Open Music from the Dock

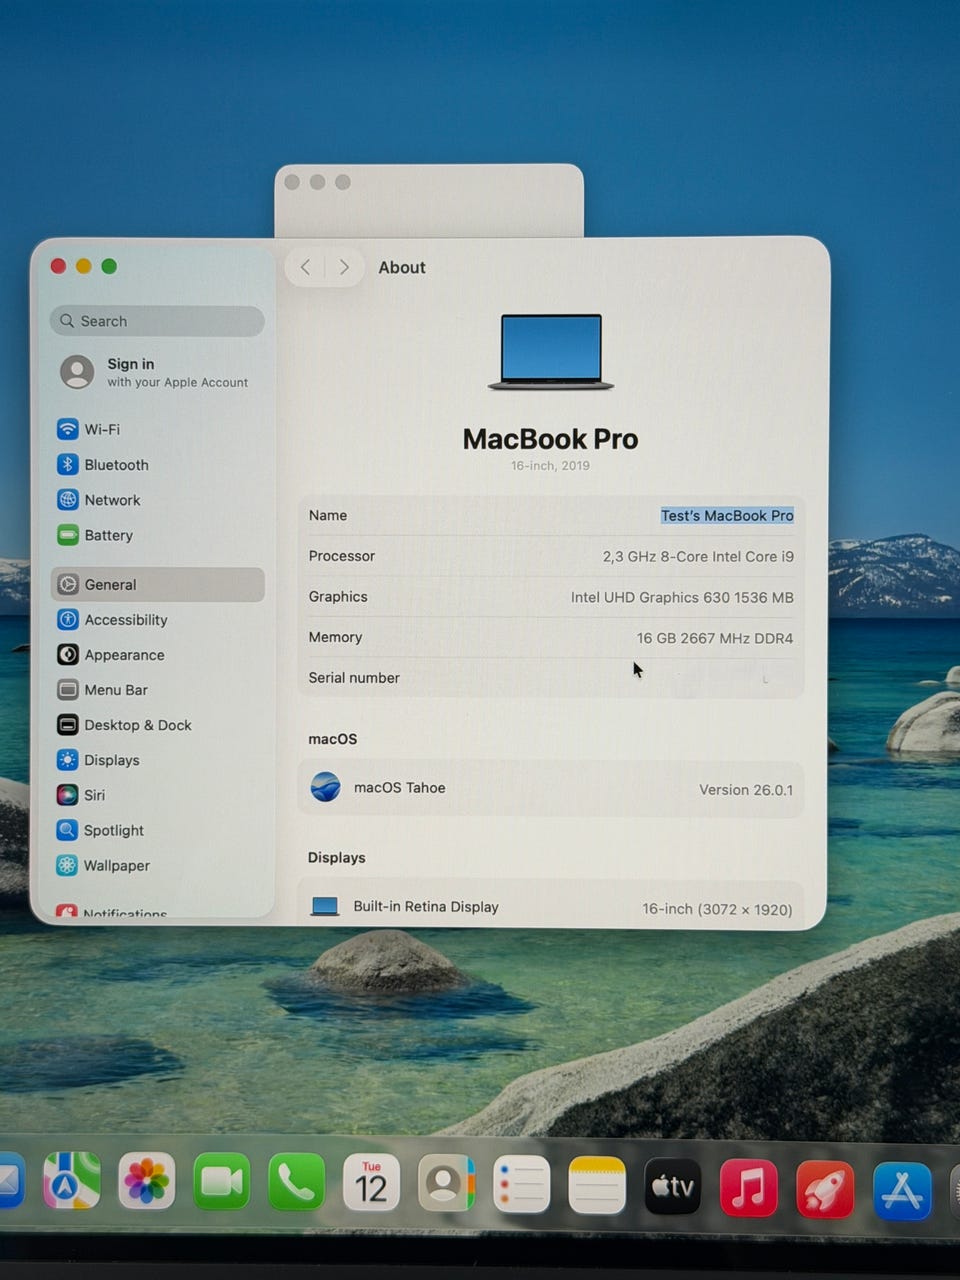coord(749,1187)
